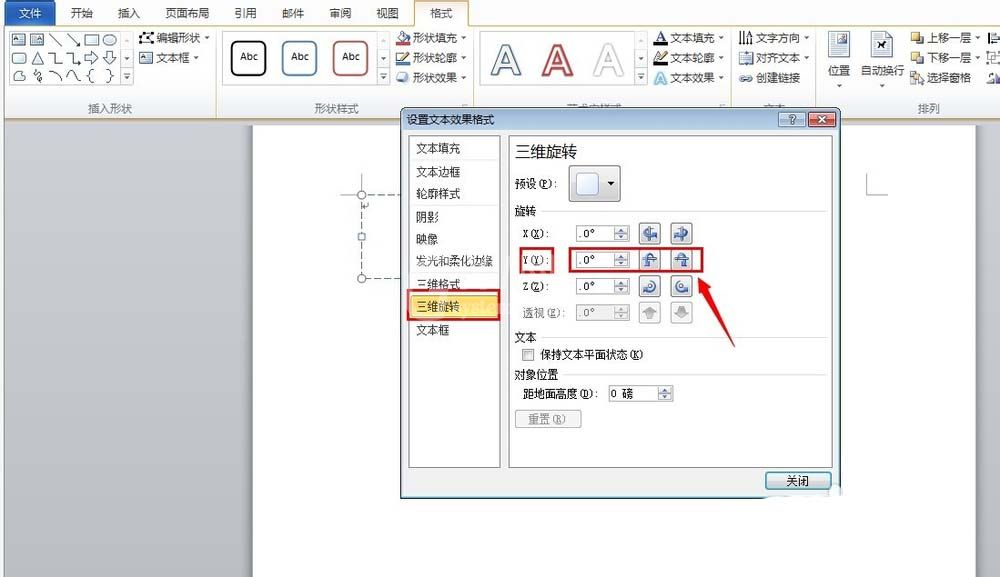
Task: Choose the Rounded Rectangle shape
Action: 19,58
